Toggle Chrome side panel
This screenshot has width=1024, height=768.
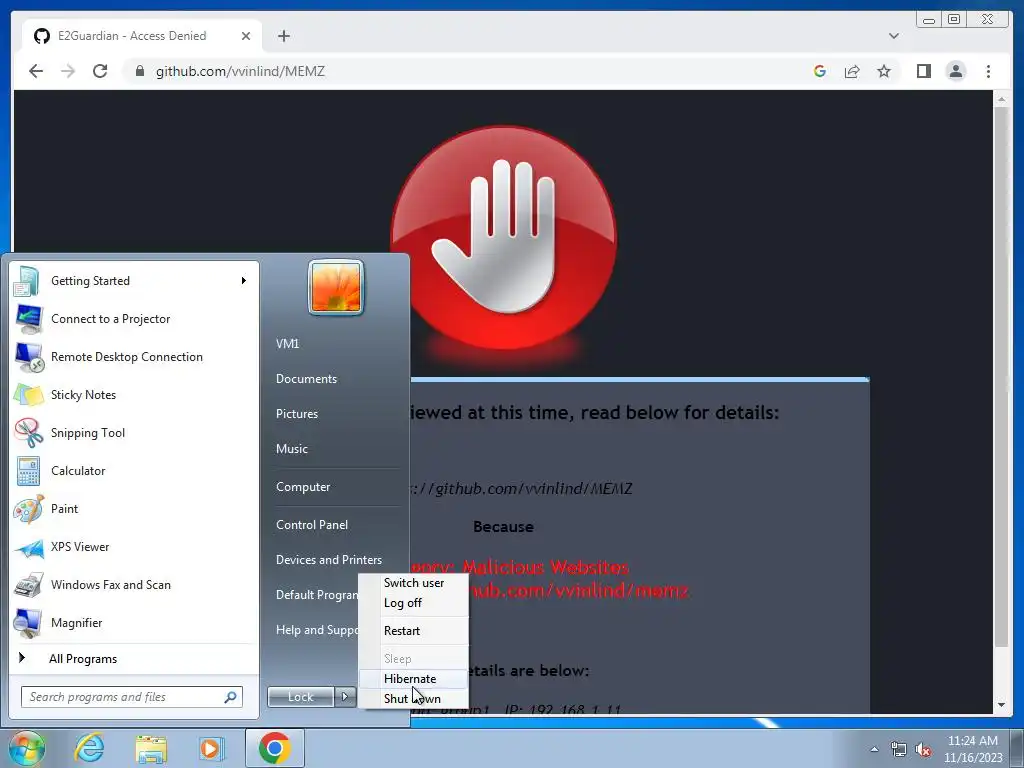click(x=923, y=71)
